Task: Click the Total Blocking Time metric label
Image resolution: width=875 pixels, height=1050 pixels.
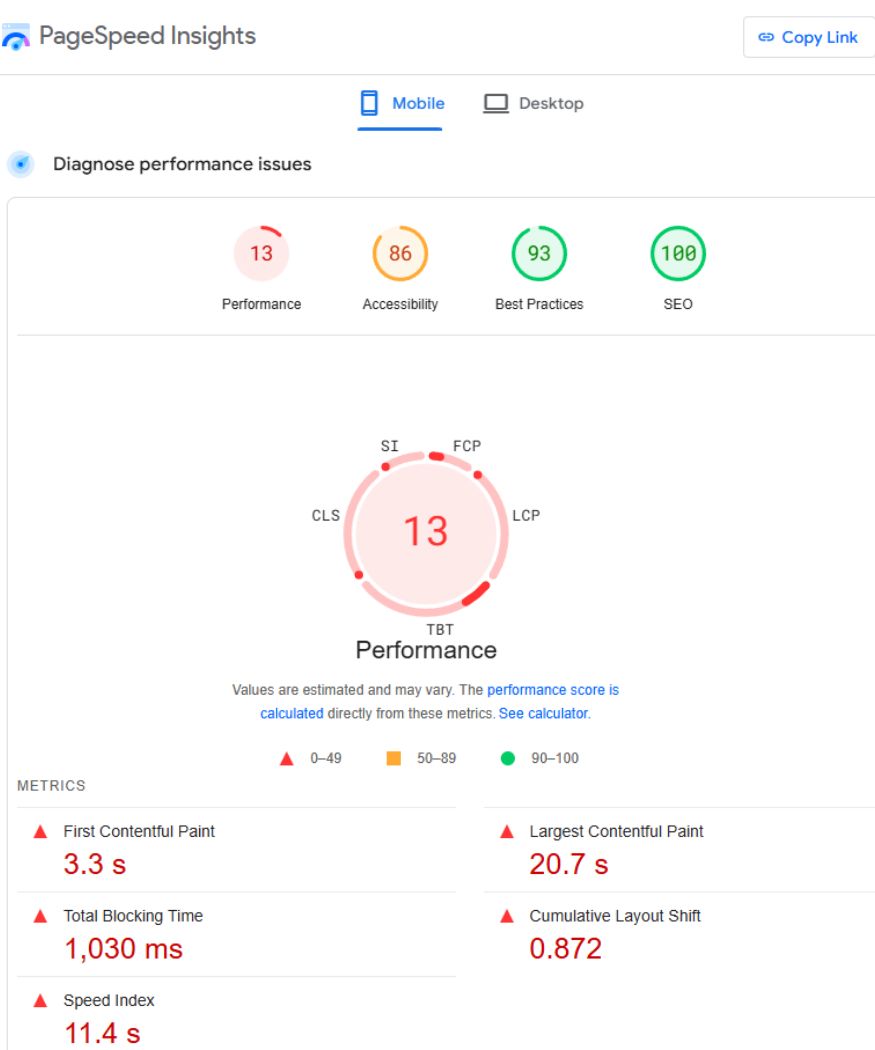Action: click(133, 915)
